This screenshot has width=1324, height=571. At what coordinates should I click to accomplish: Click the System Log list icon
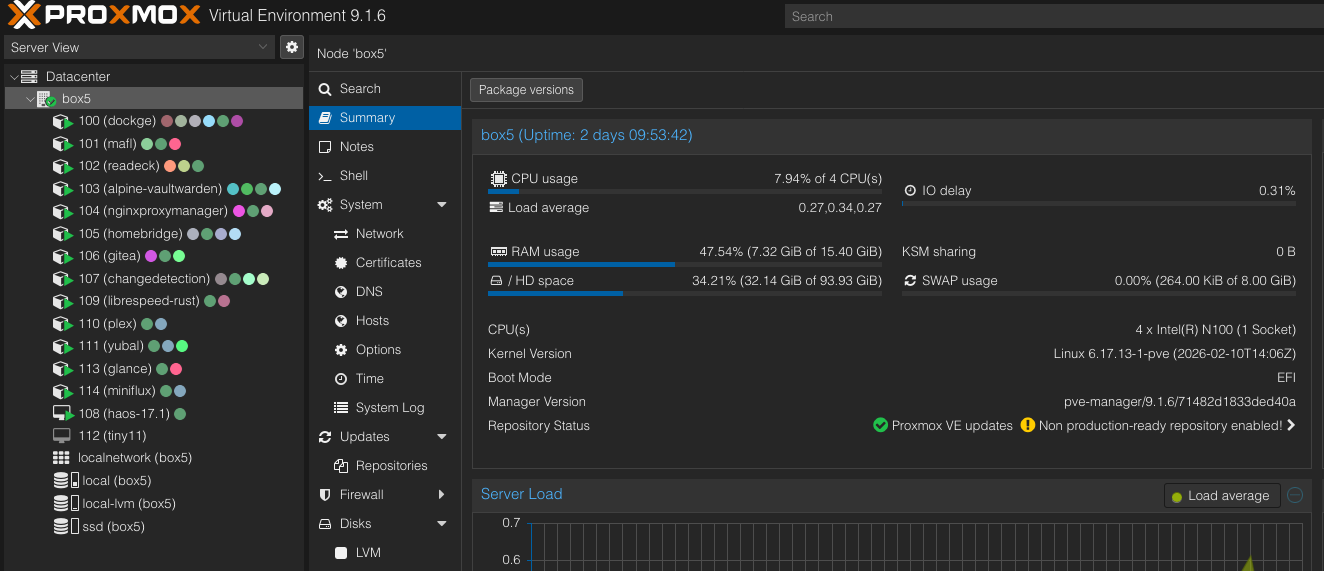coord(340,408)
